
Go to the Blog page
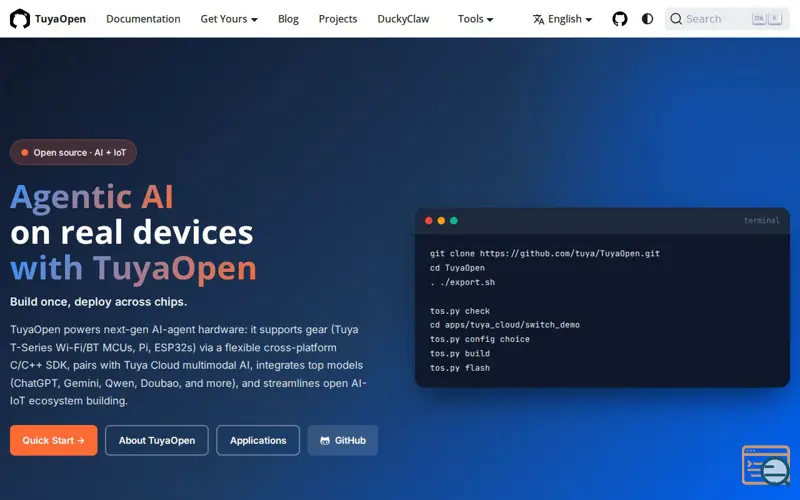[288, 19]
